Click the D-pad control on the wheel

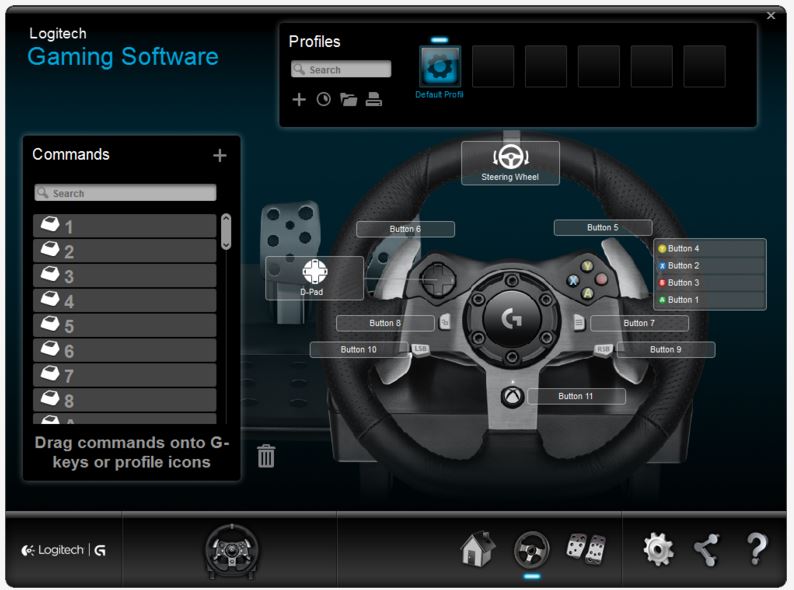[439, 280]
